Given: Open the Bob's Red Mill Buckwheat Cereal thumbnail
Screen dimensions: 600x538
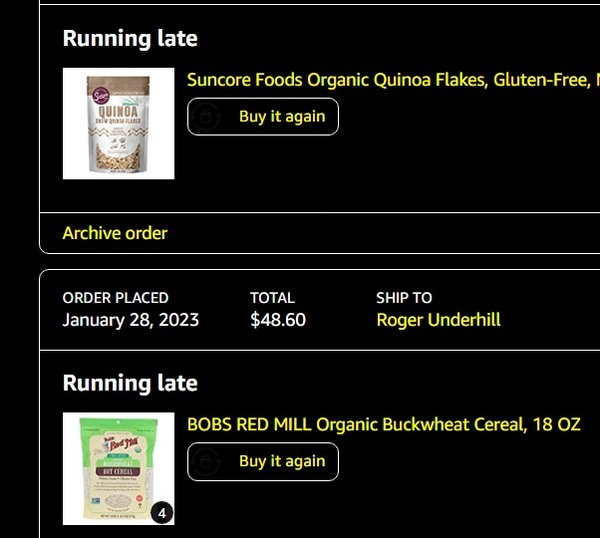Looking at the screenshot, I should click(118, 469).
